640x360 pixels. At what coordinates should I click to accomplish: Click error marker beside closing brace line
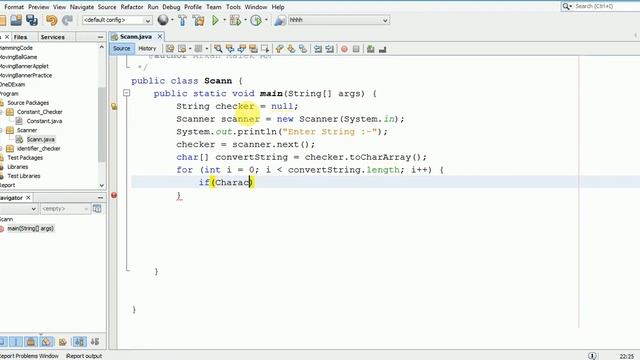click(x=114, y=195)
